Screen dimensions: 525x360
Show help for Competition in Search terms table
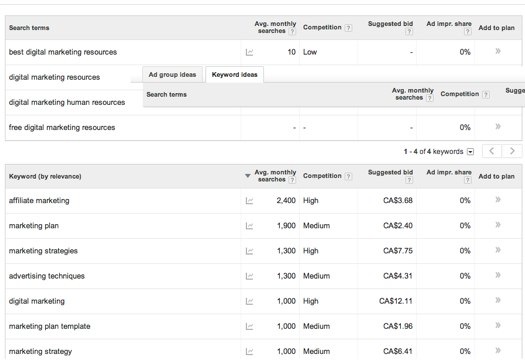[x=348, y=28]
